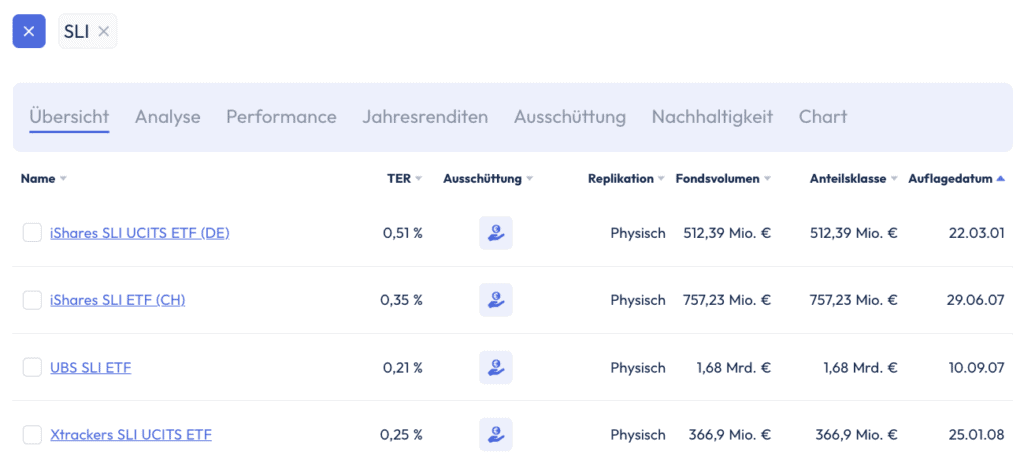Sort by TER column header
This screenshot has width=1024, height=464.
tap(405, 178)
